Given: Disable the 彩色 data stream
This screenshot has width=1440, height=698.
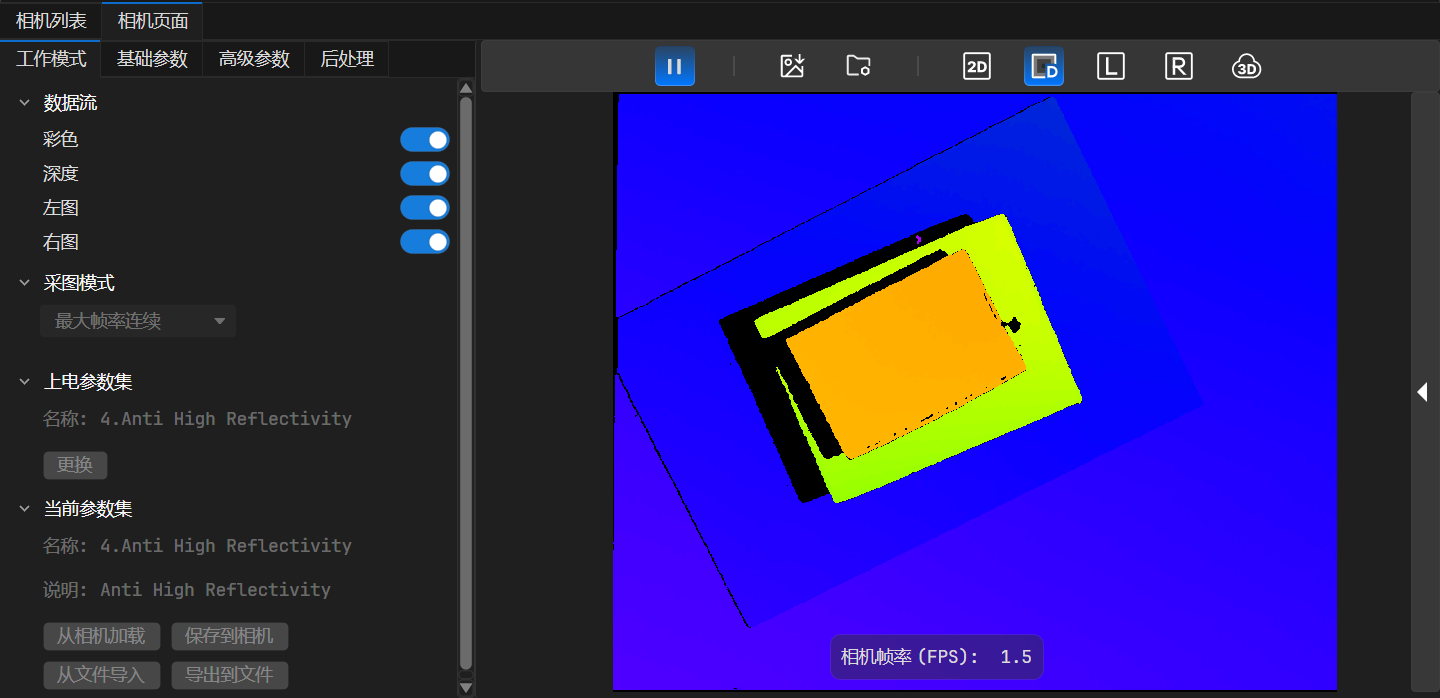Looking at the screenshot, I should pos(425,140).
